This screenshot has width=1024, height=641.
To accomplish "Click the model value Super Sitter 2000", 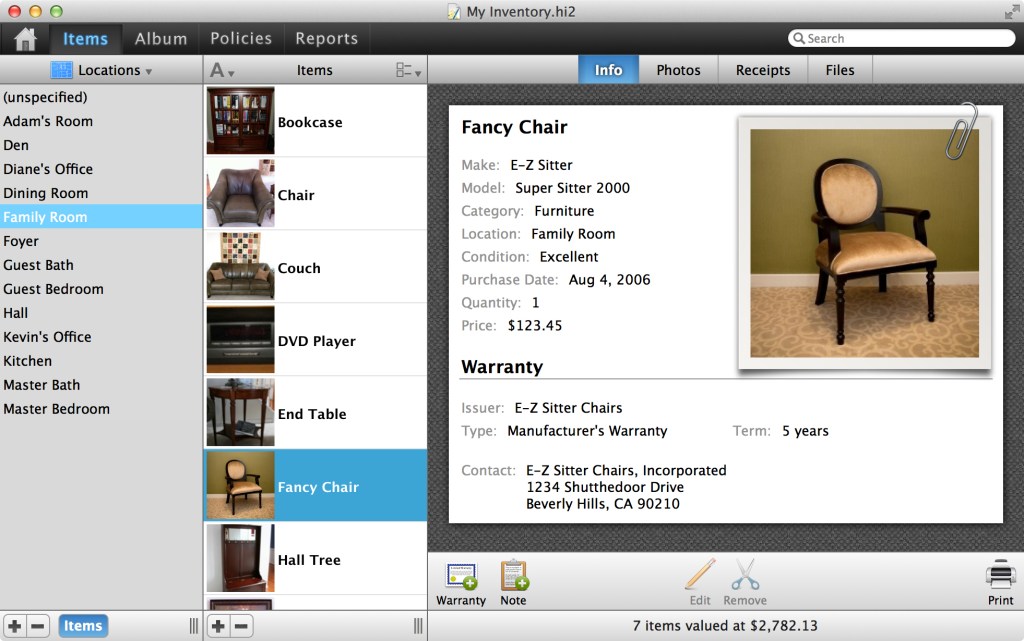I will [x=573, y=188].
